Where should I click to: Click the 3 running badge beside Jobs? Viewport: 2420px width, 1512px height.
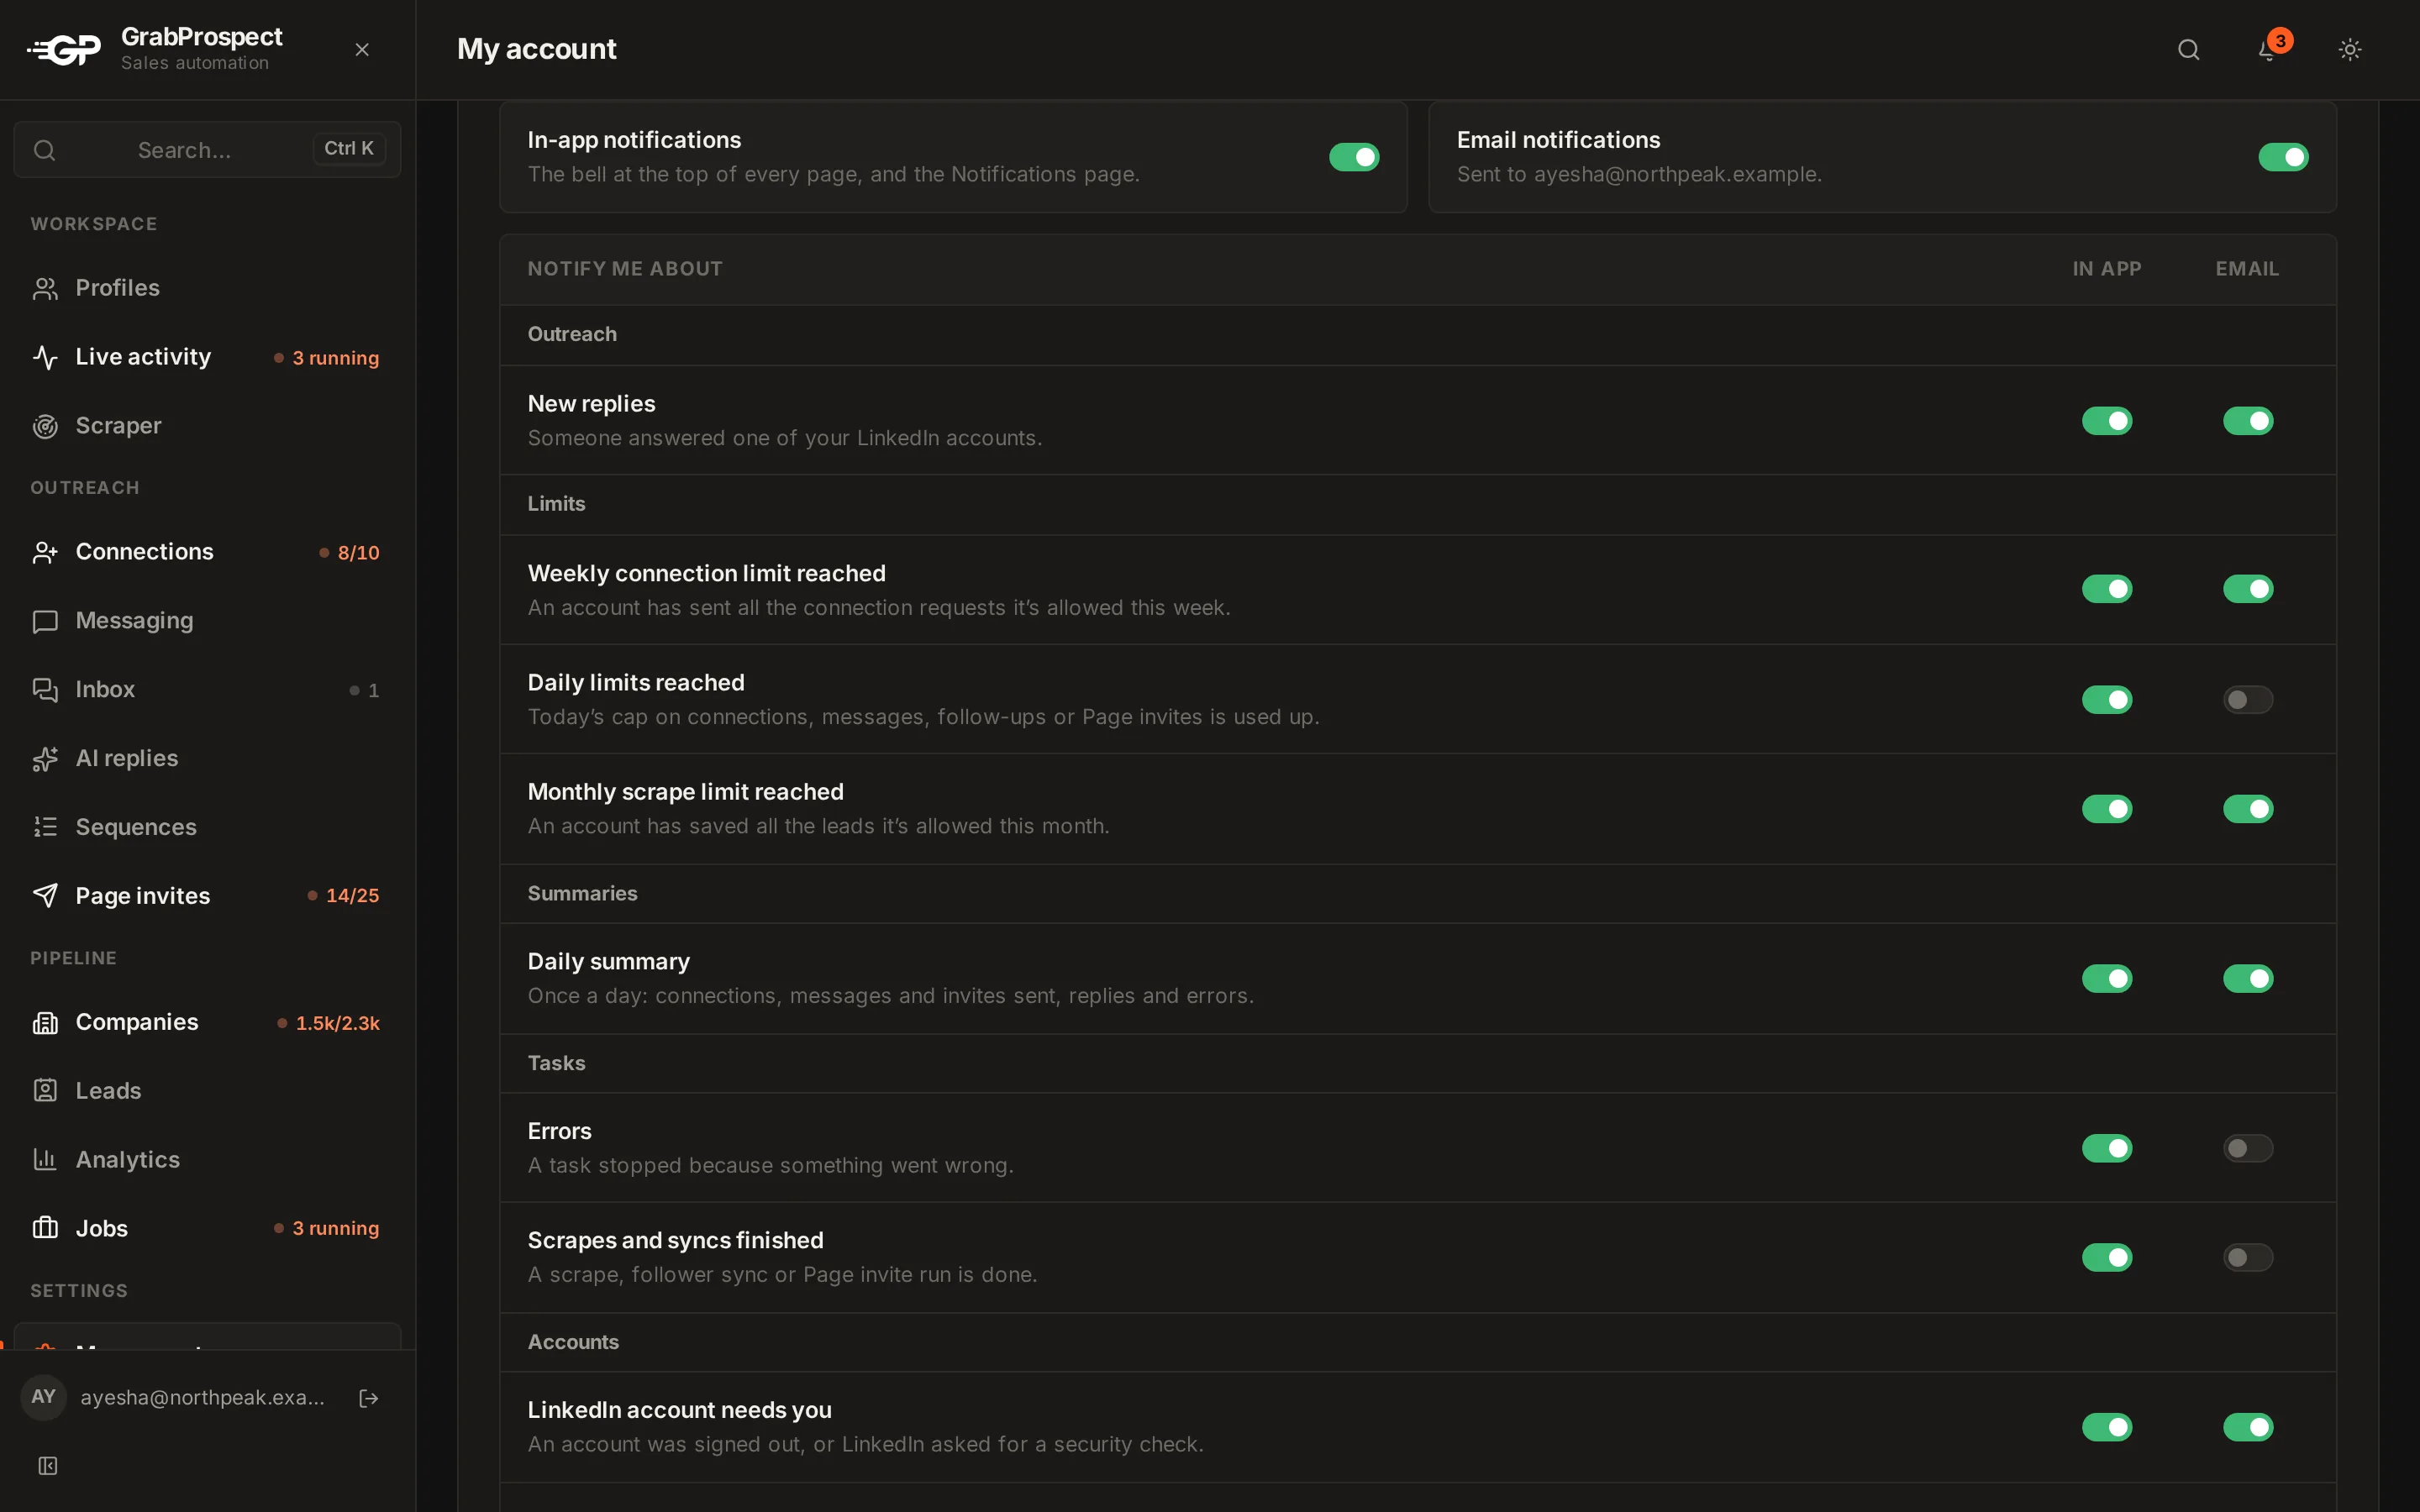tap(327, 1228)
